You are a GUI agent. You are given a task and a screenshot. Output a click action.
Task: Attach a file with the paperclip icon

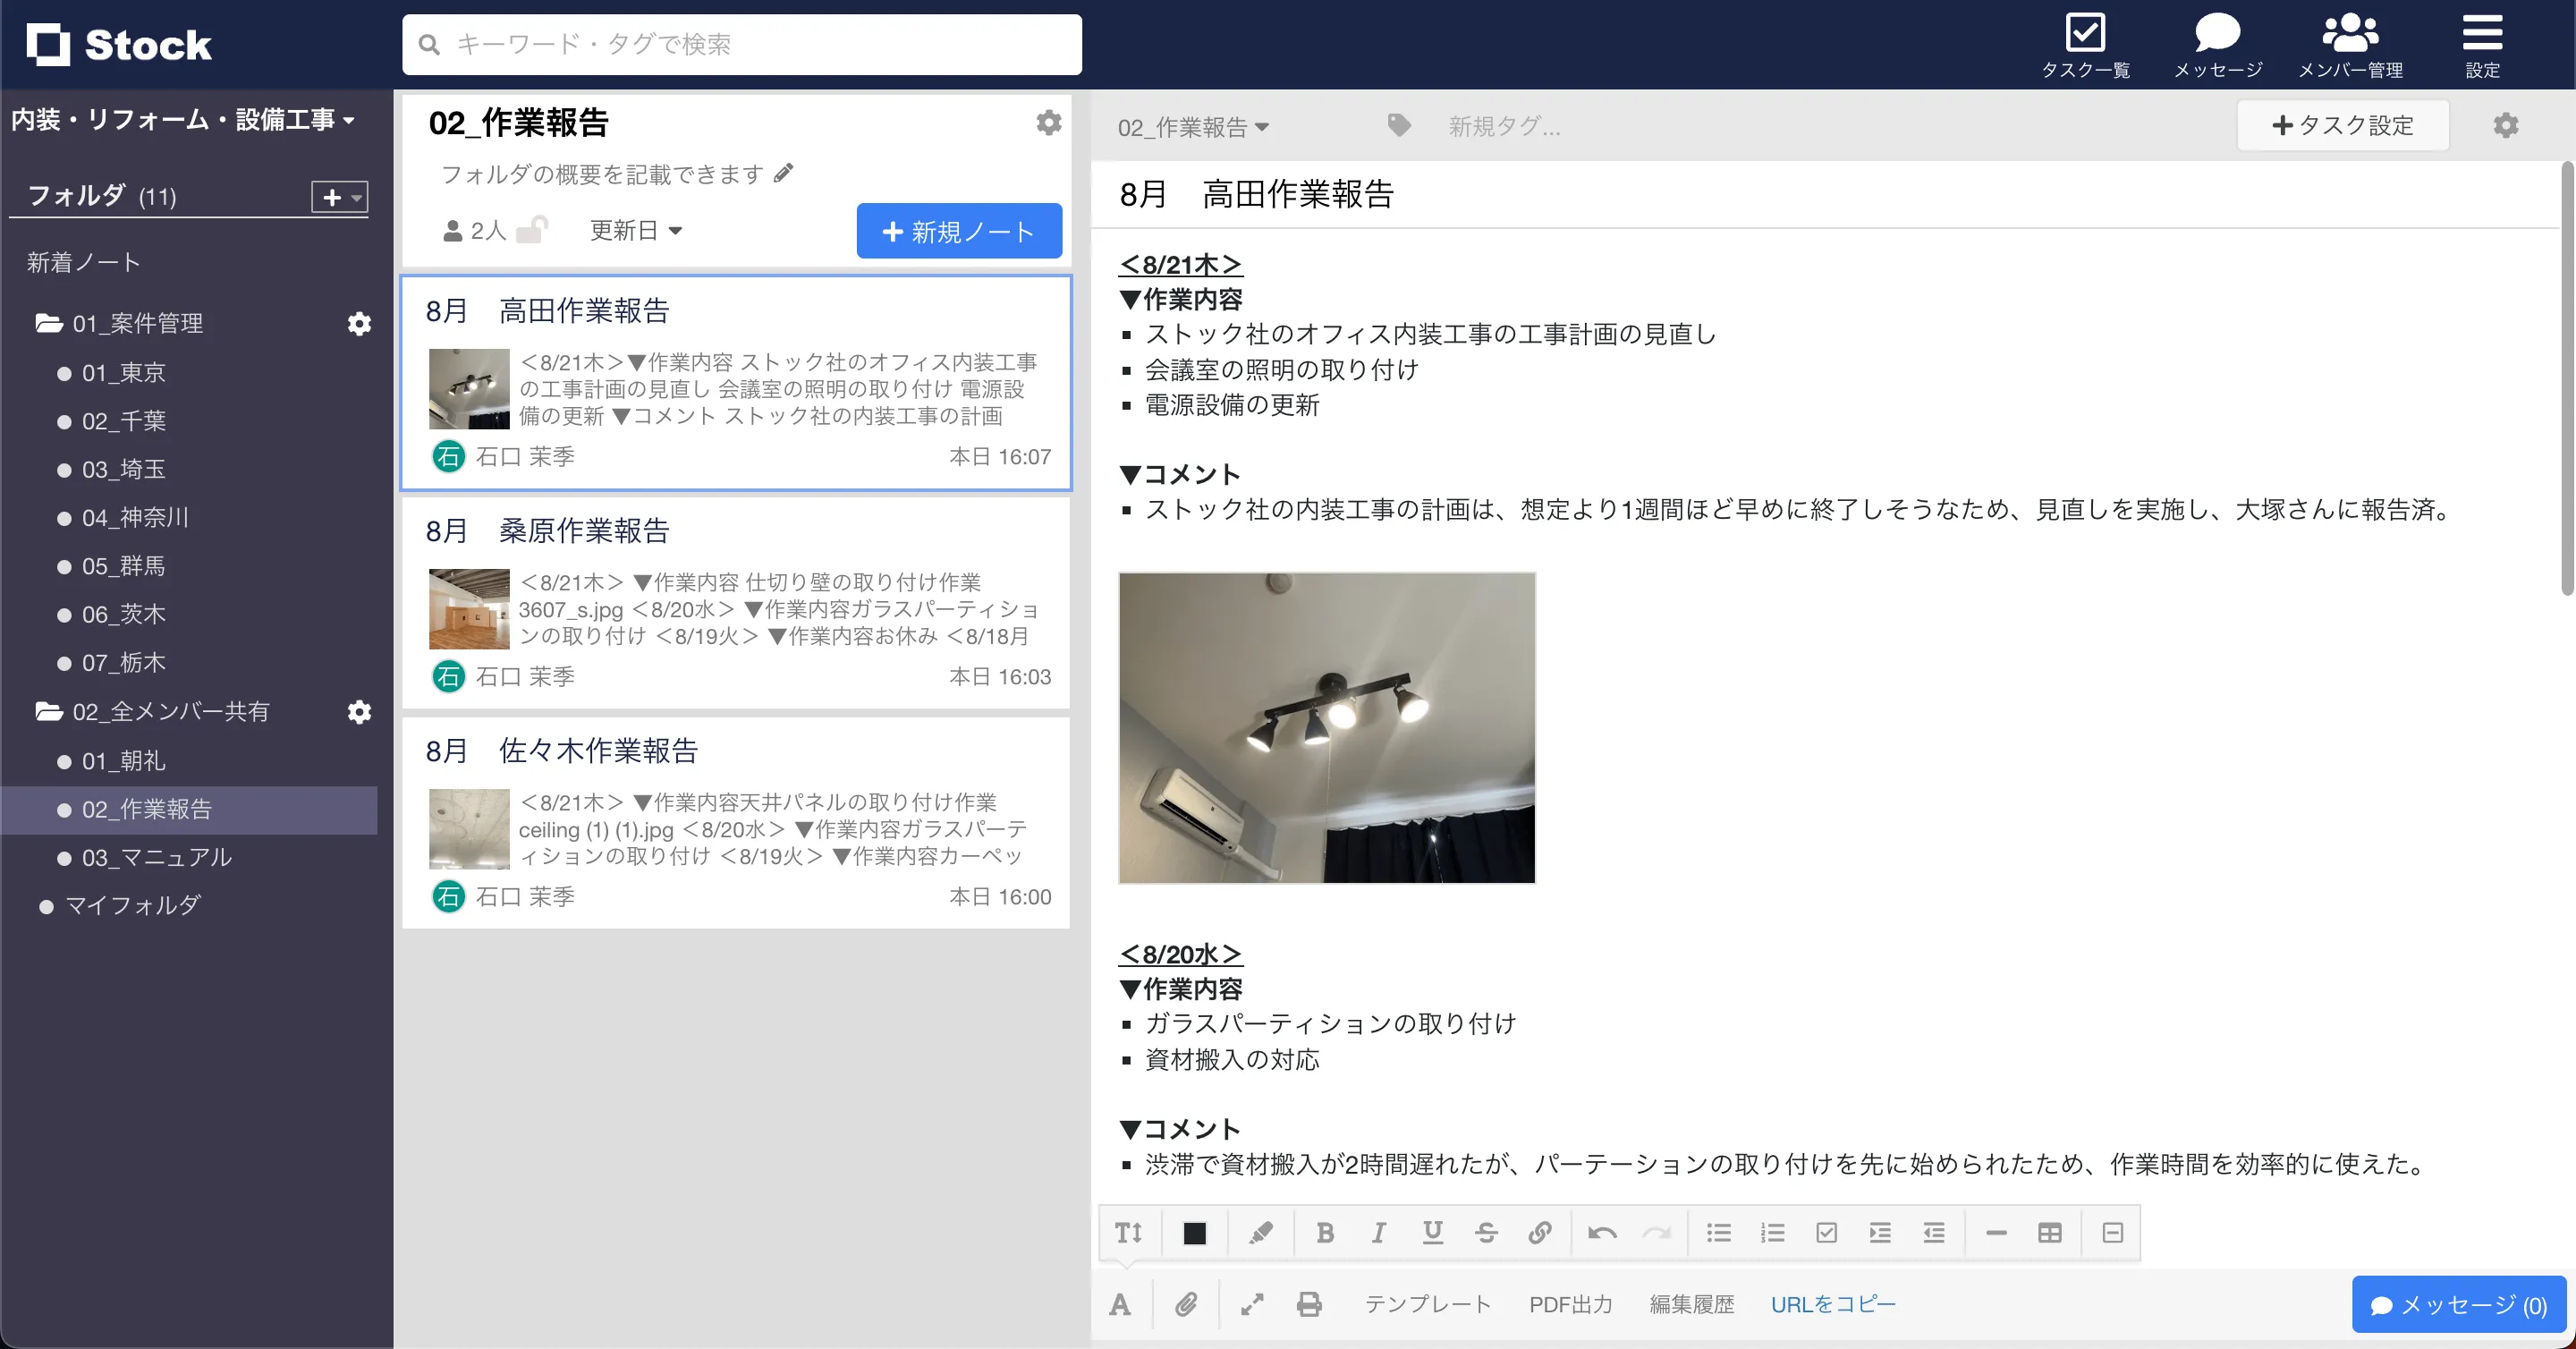point(1187,1304)
